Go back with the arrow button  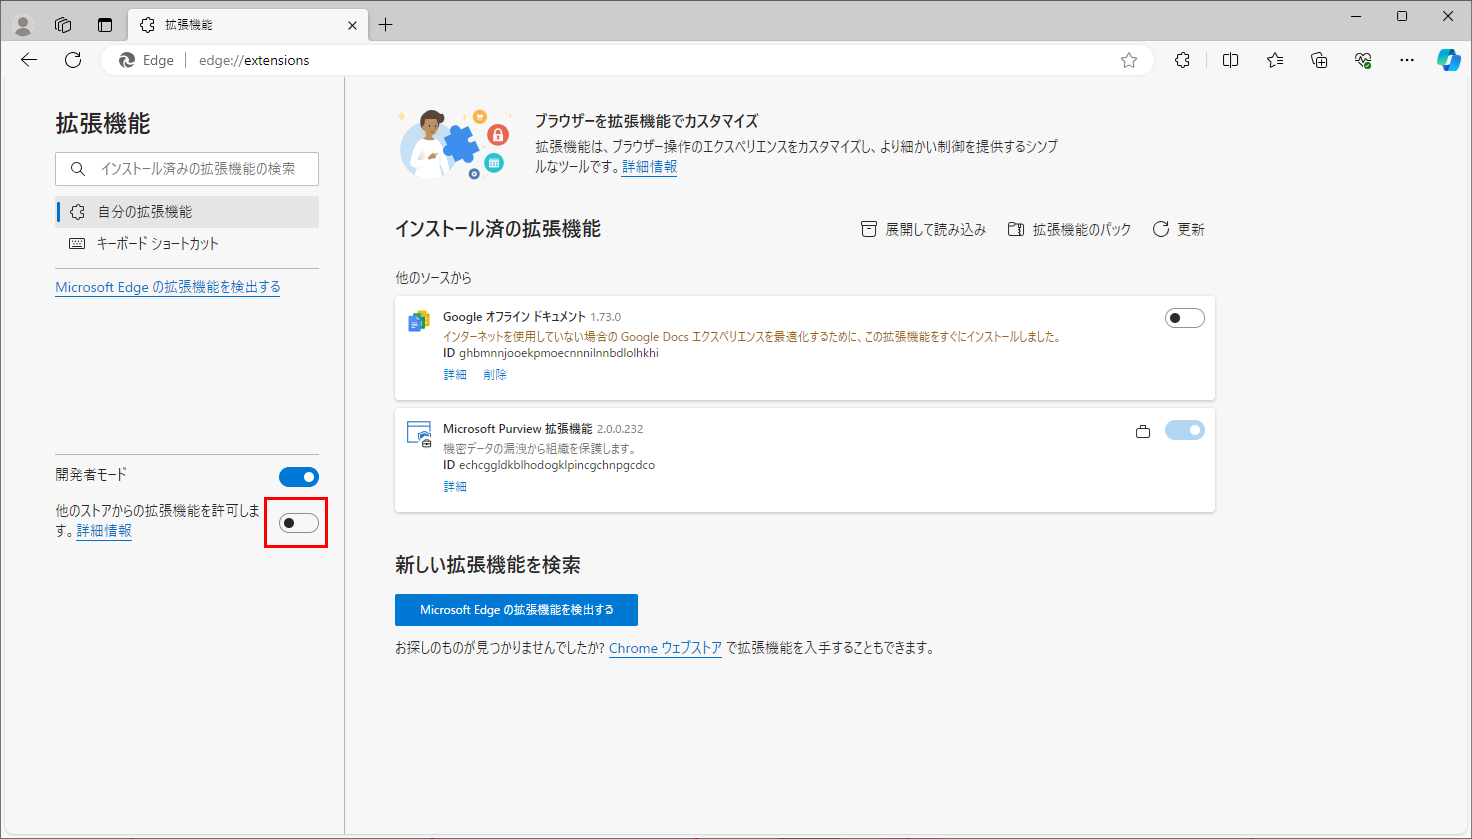[29, 60]
